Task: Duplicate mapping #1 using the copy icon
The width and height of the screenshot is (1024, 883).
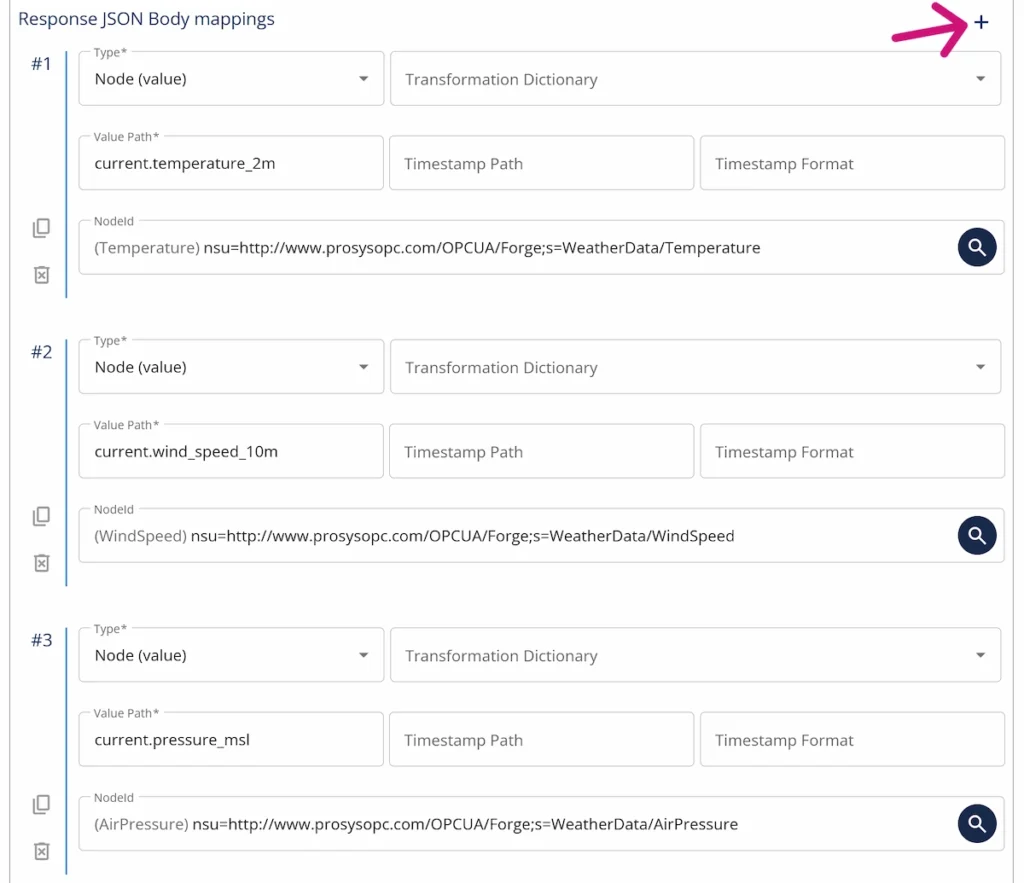Action: tap(40, 228)
